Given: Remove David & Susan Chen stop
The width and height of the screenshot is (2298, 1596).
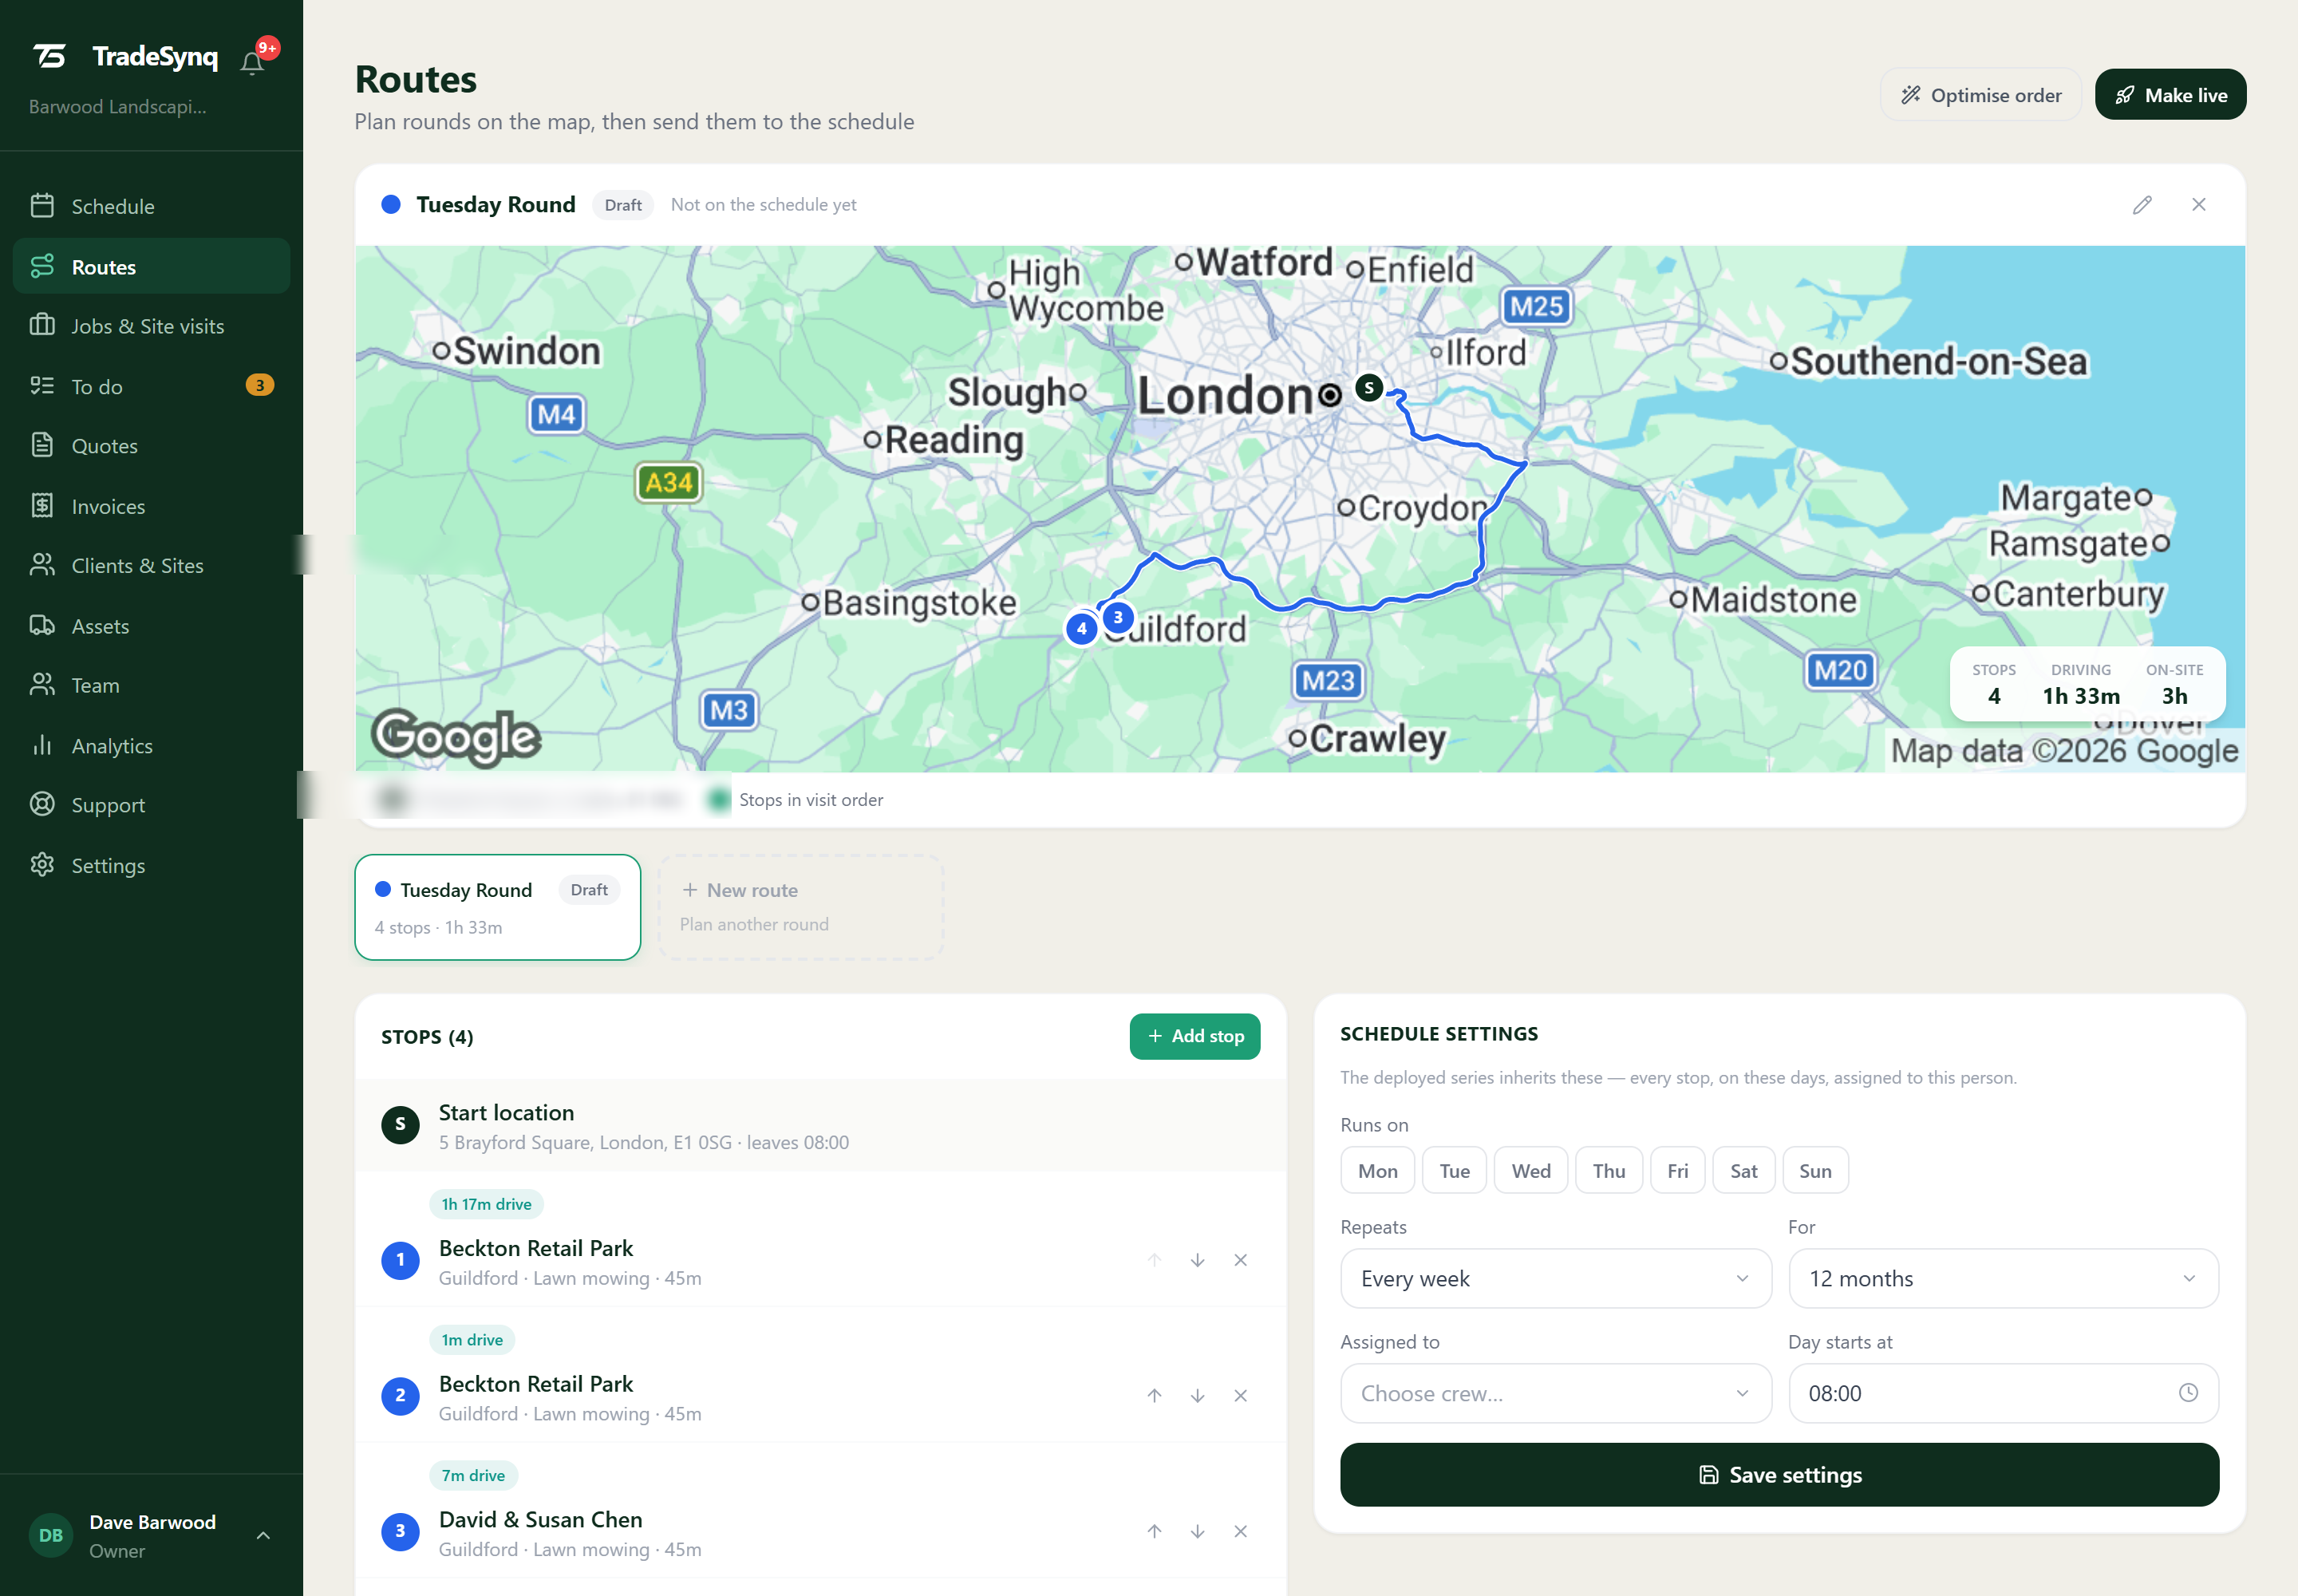Looking at the screenshot, I should 1240,1531.
